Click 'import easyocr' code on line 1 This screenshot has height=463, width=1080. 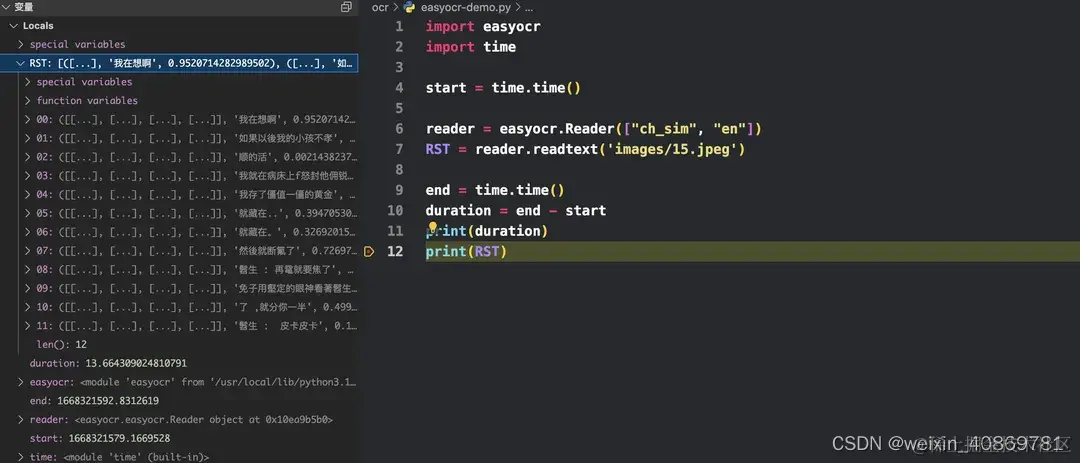point(483,27)
